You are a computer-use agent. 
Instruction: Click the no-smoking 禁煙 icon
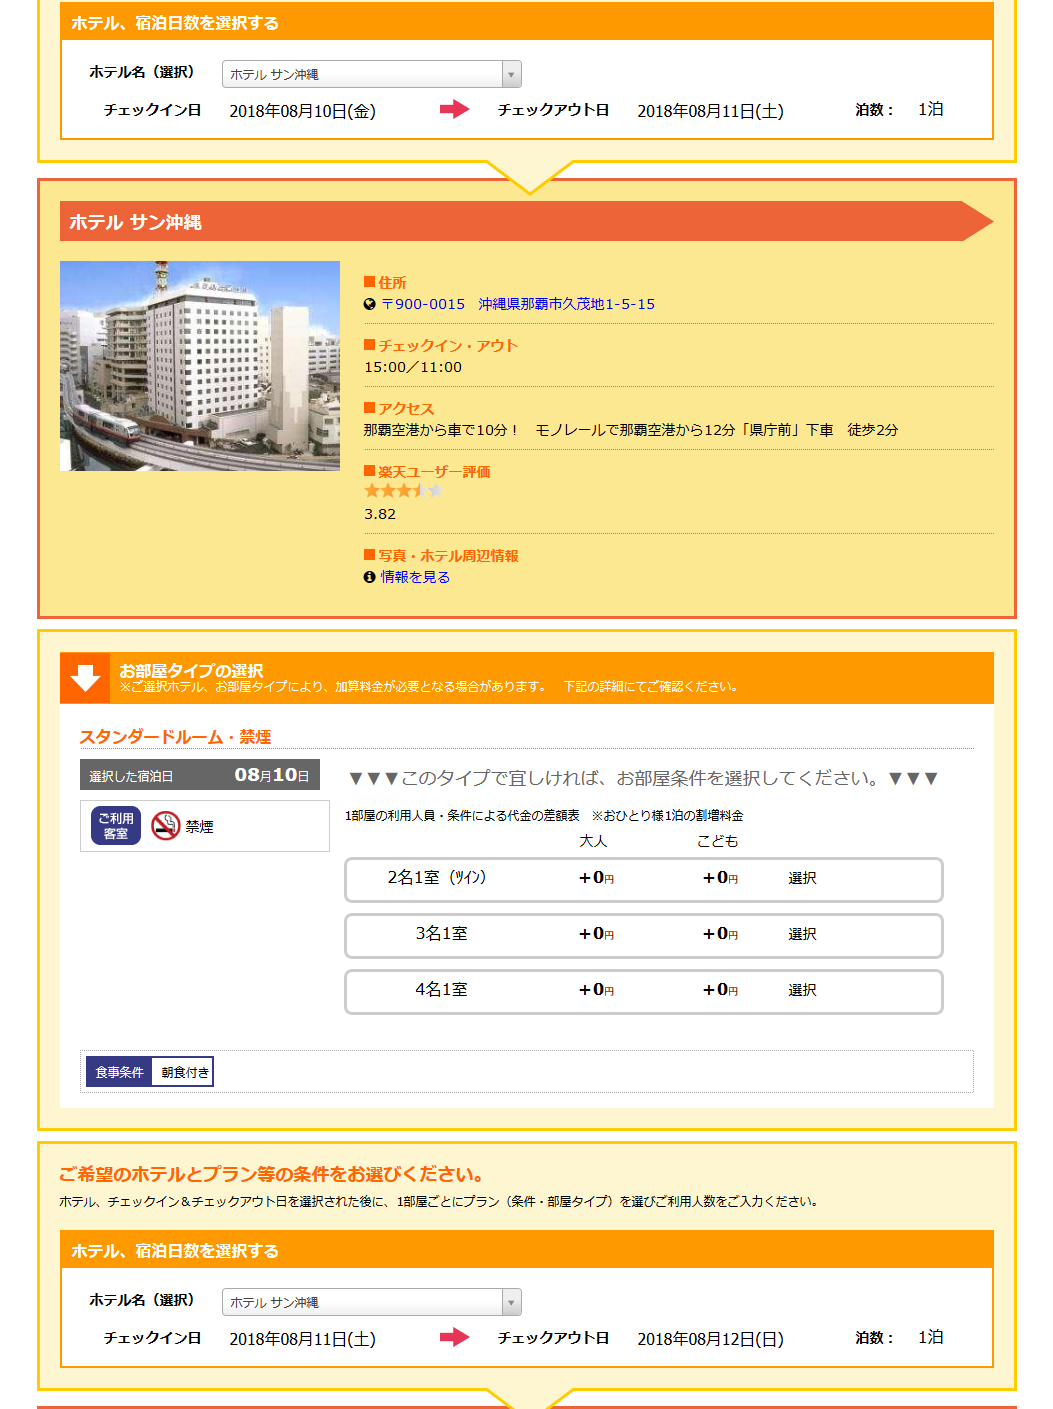click(166, 826)
